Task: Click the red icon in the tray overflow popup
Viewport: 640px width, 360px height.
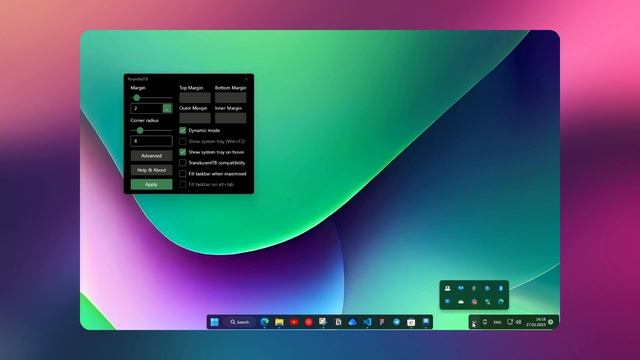Action: (x=474, y=302)
